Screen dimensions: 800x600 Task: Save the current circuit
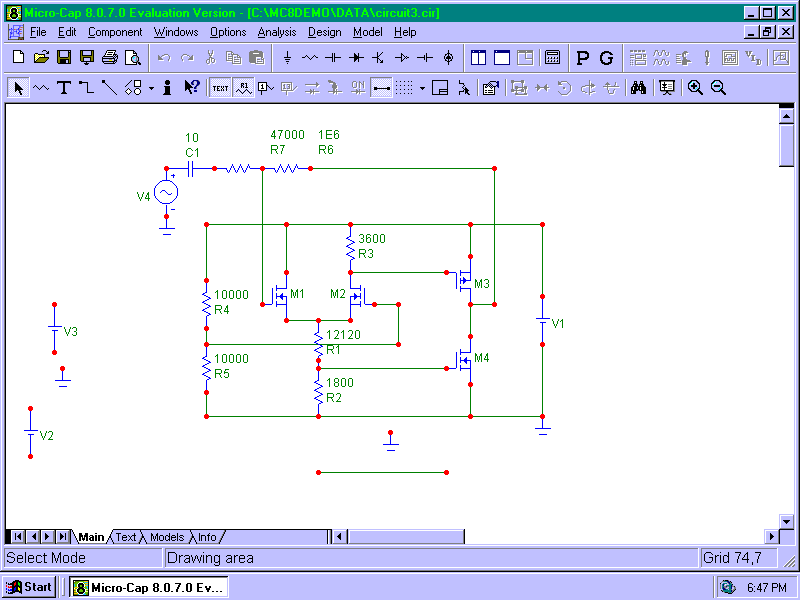click(x=64, y=57)
